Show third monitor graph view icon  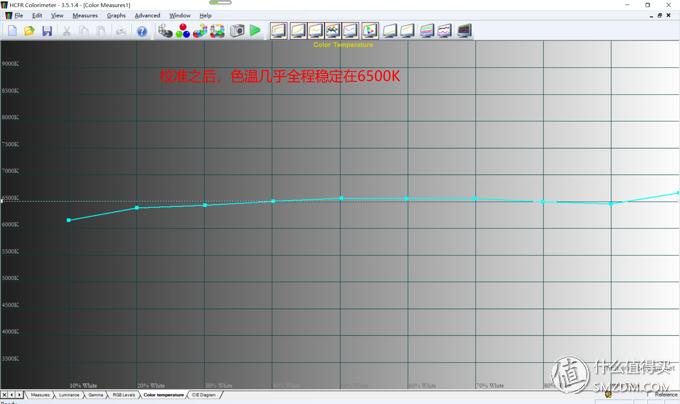[x=315, y=31]
